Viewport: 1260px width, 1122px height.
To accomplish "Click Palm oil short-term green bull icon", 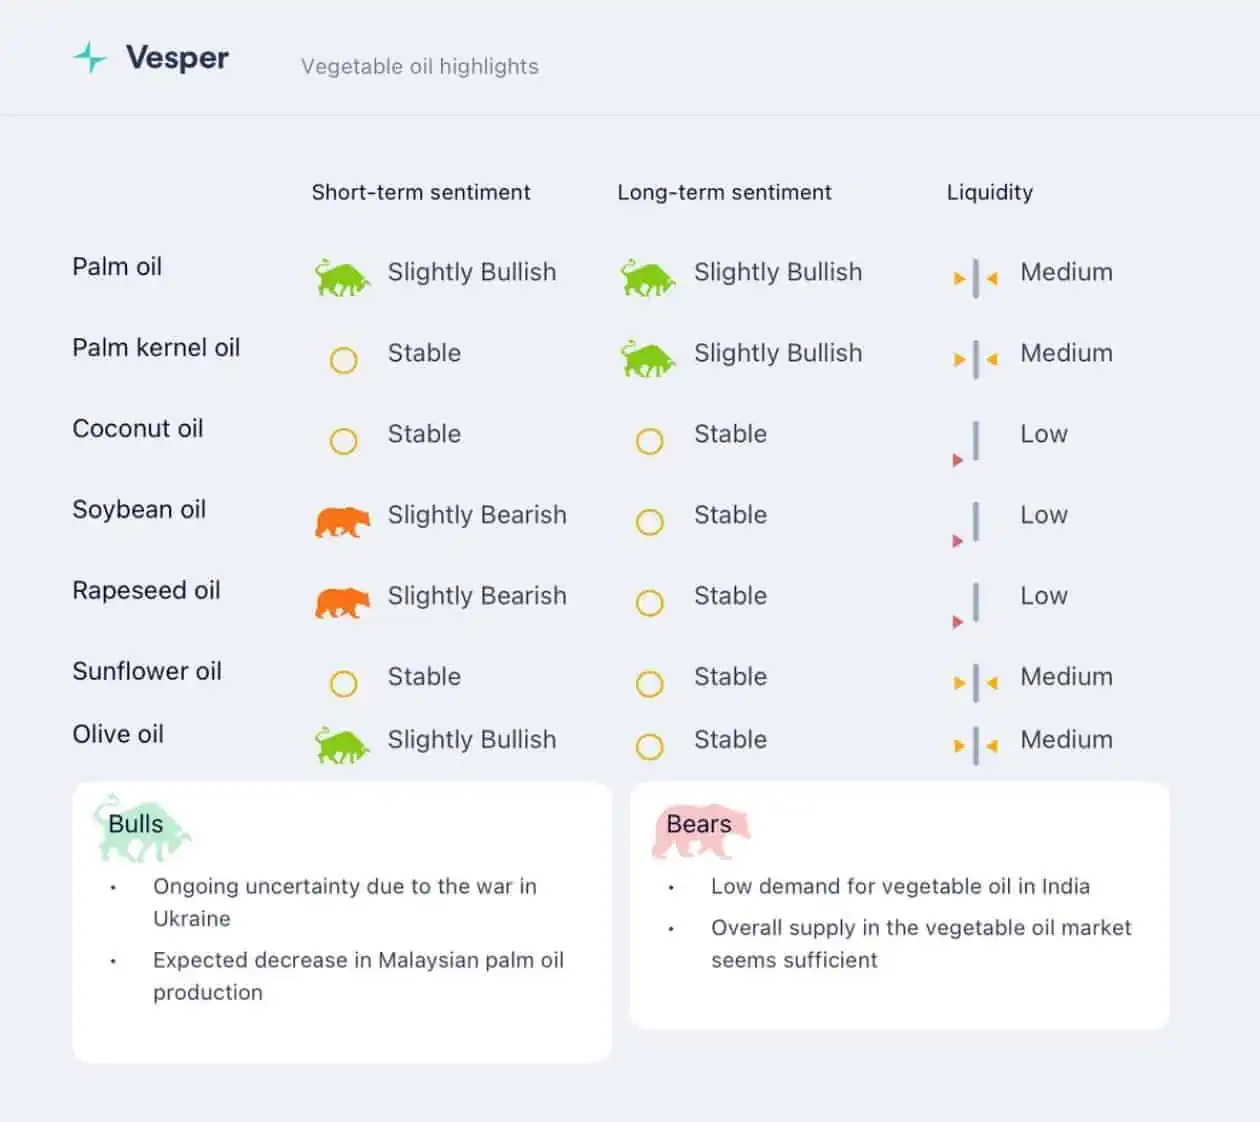I will (x=342, y=277).
